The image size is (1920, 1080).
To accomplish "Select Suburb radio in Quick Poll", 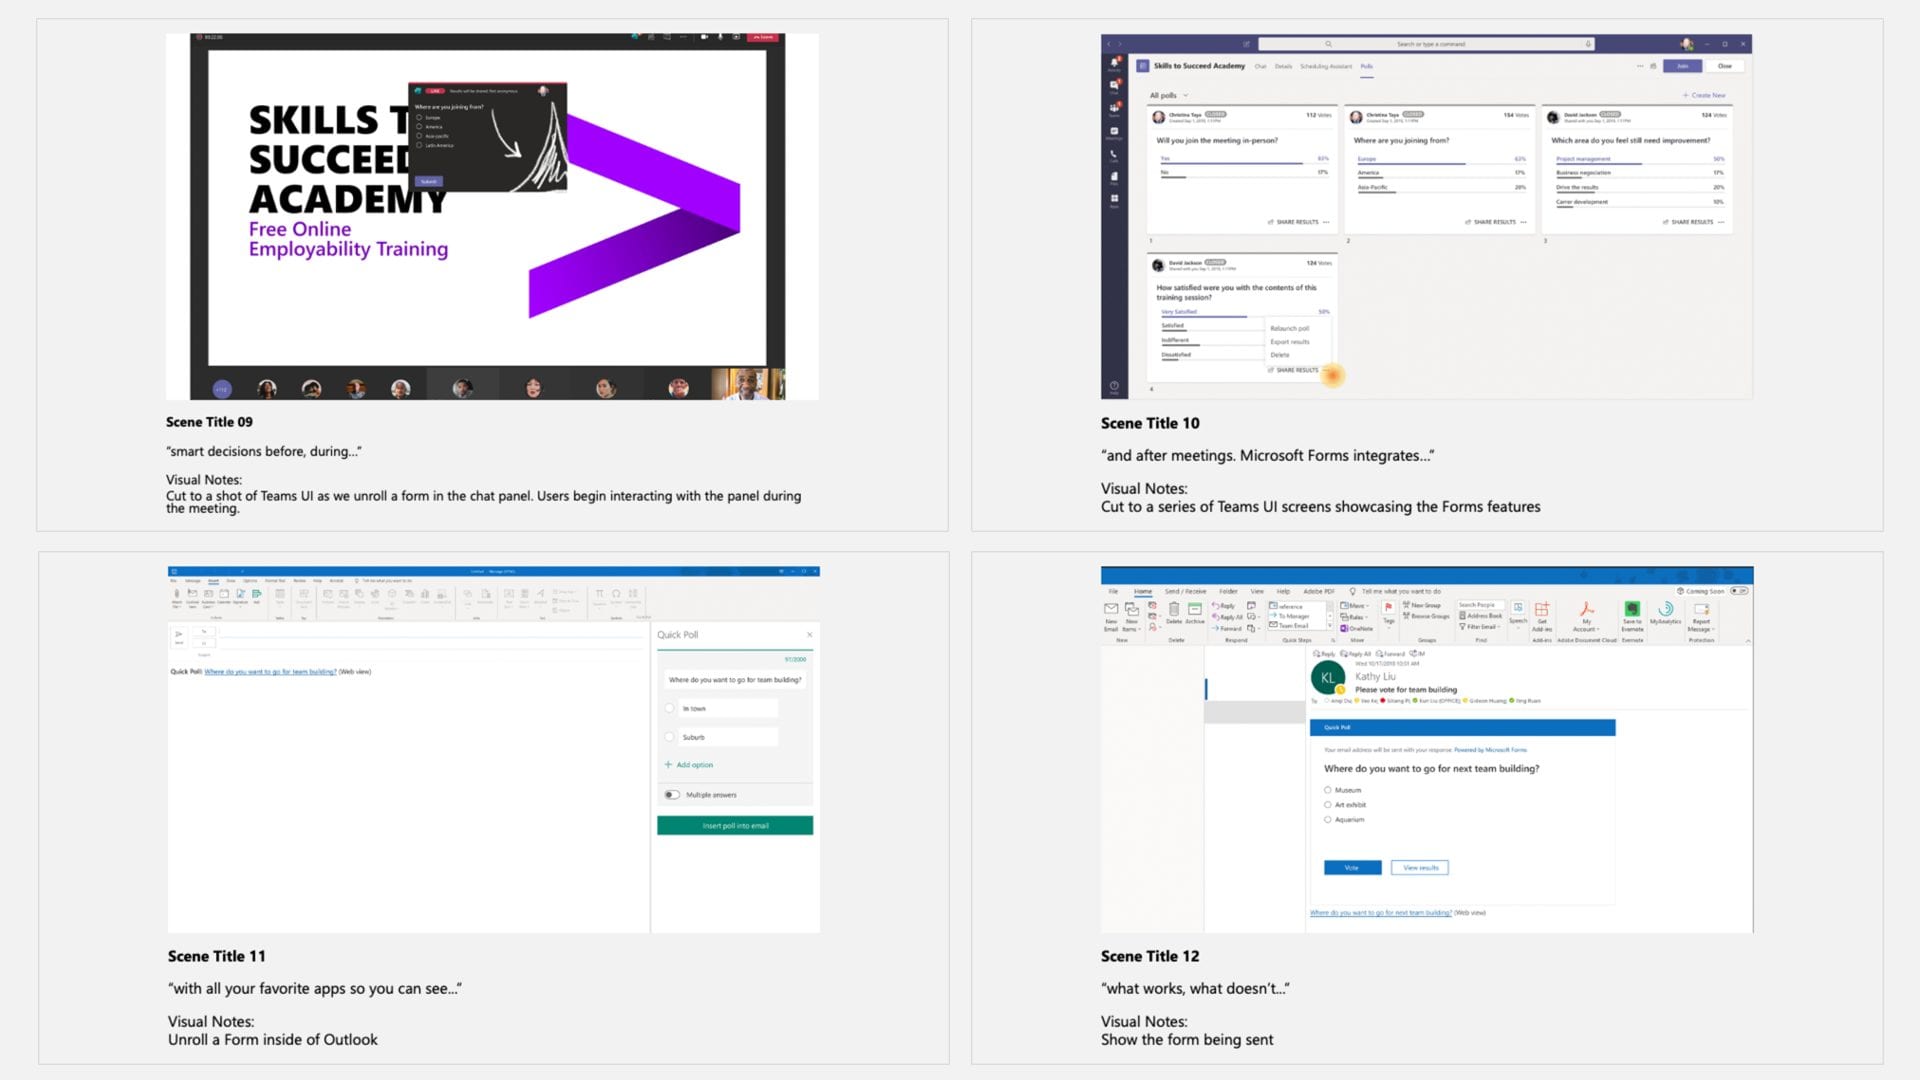I will click(x=669, y=737).
